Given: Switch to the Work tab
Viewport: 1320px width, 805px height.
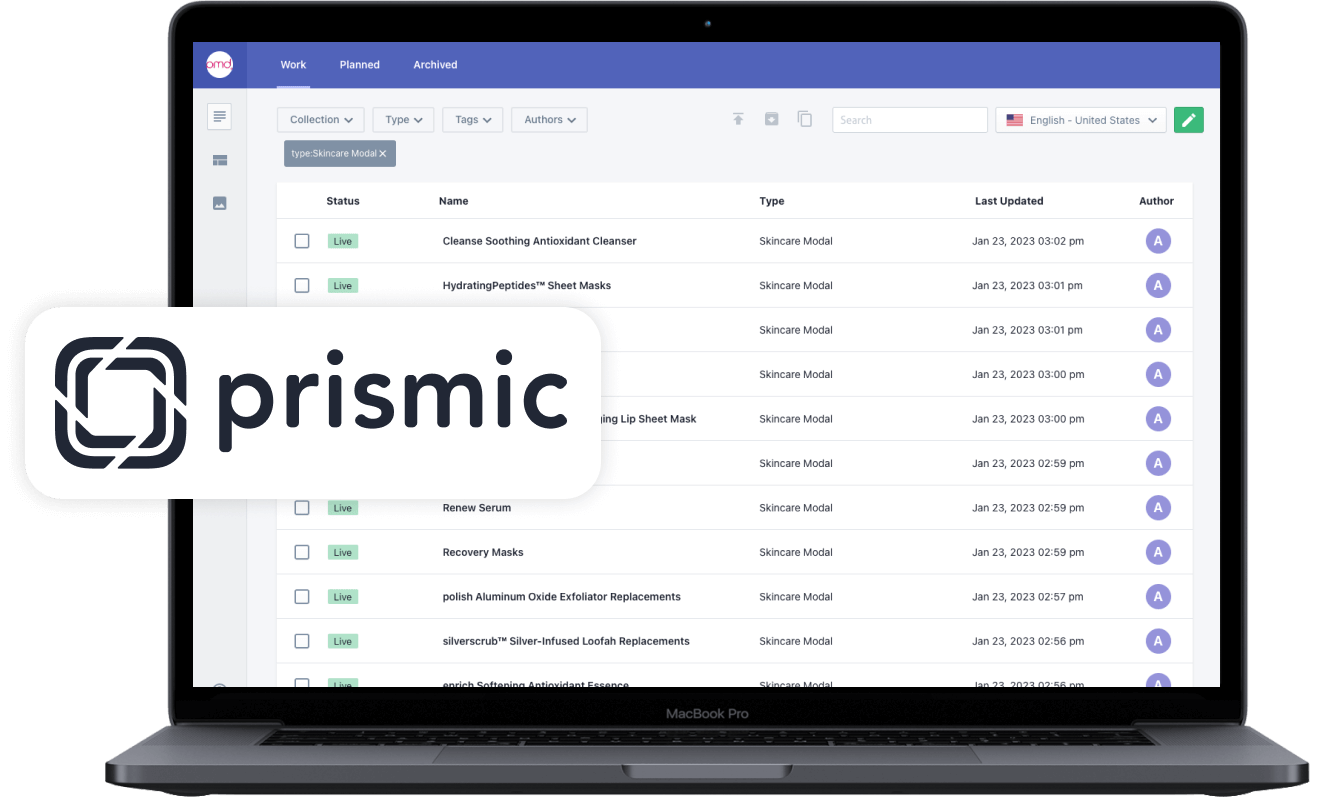Looking at the screenshot, I should tap(293, 65).
